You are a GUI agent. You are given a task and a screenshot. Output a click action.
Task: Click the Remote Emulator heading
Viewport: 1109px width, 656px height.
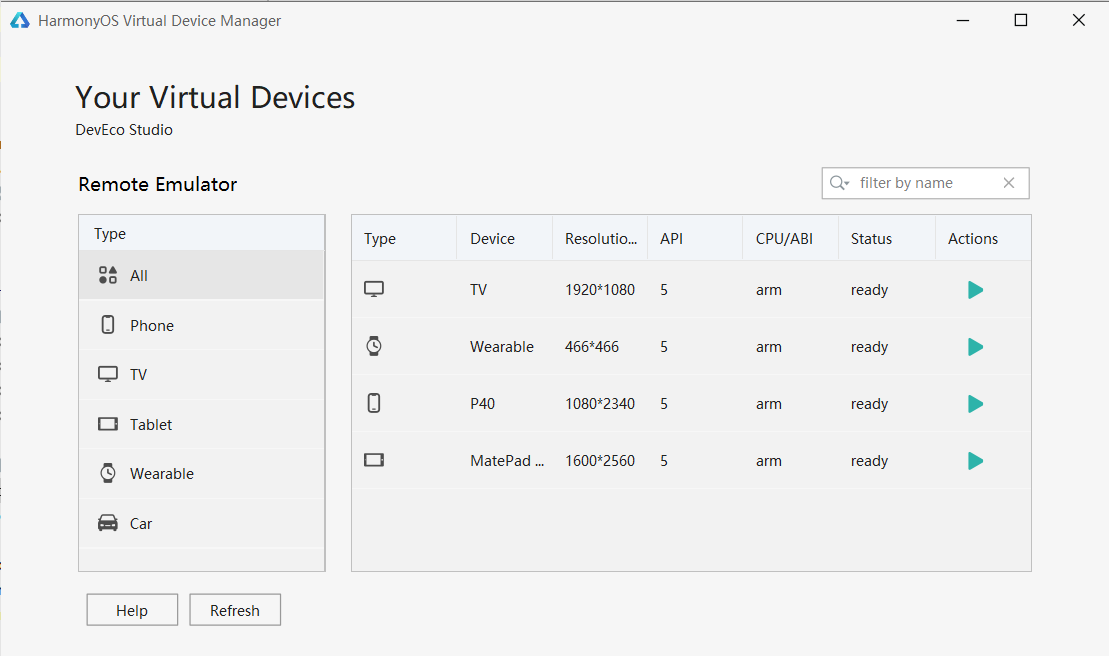pos(158,184)
